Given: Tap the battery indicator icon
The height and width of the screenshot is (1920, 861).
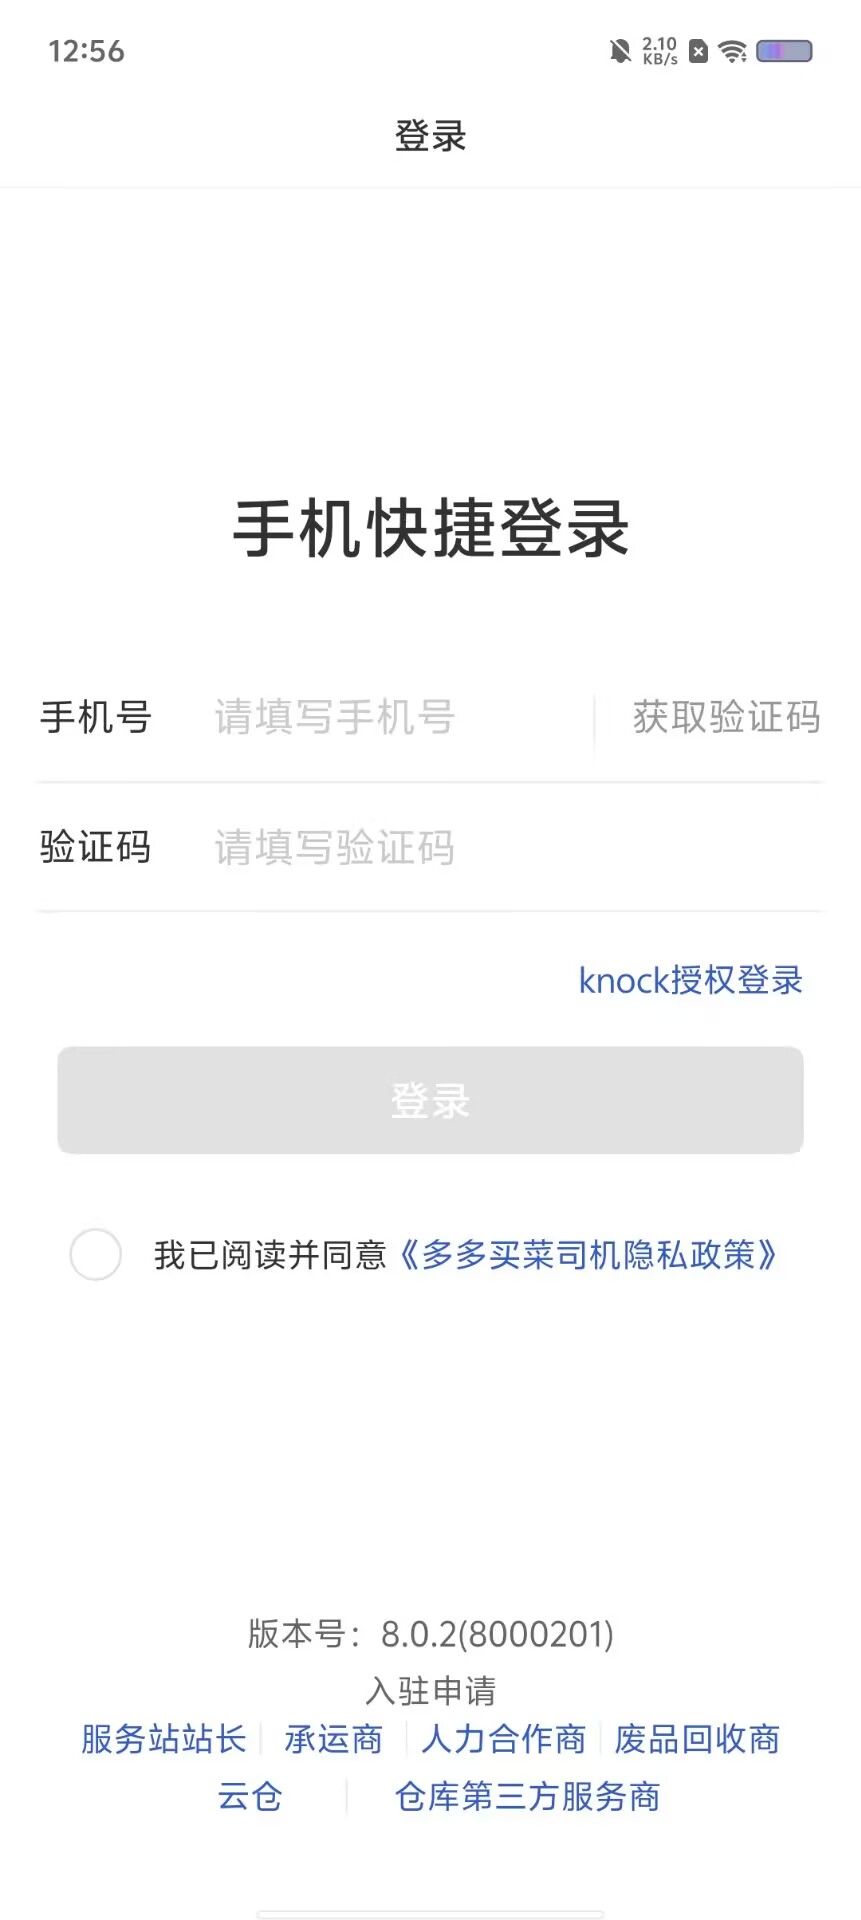Looking at the screenshot, I should click(784, 51).
